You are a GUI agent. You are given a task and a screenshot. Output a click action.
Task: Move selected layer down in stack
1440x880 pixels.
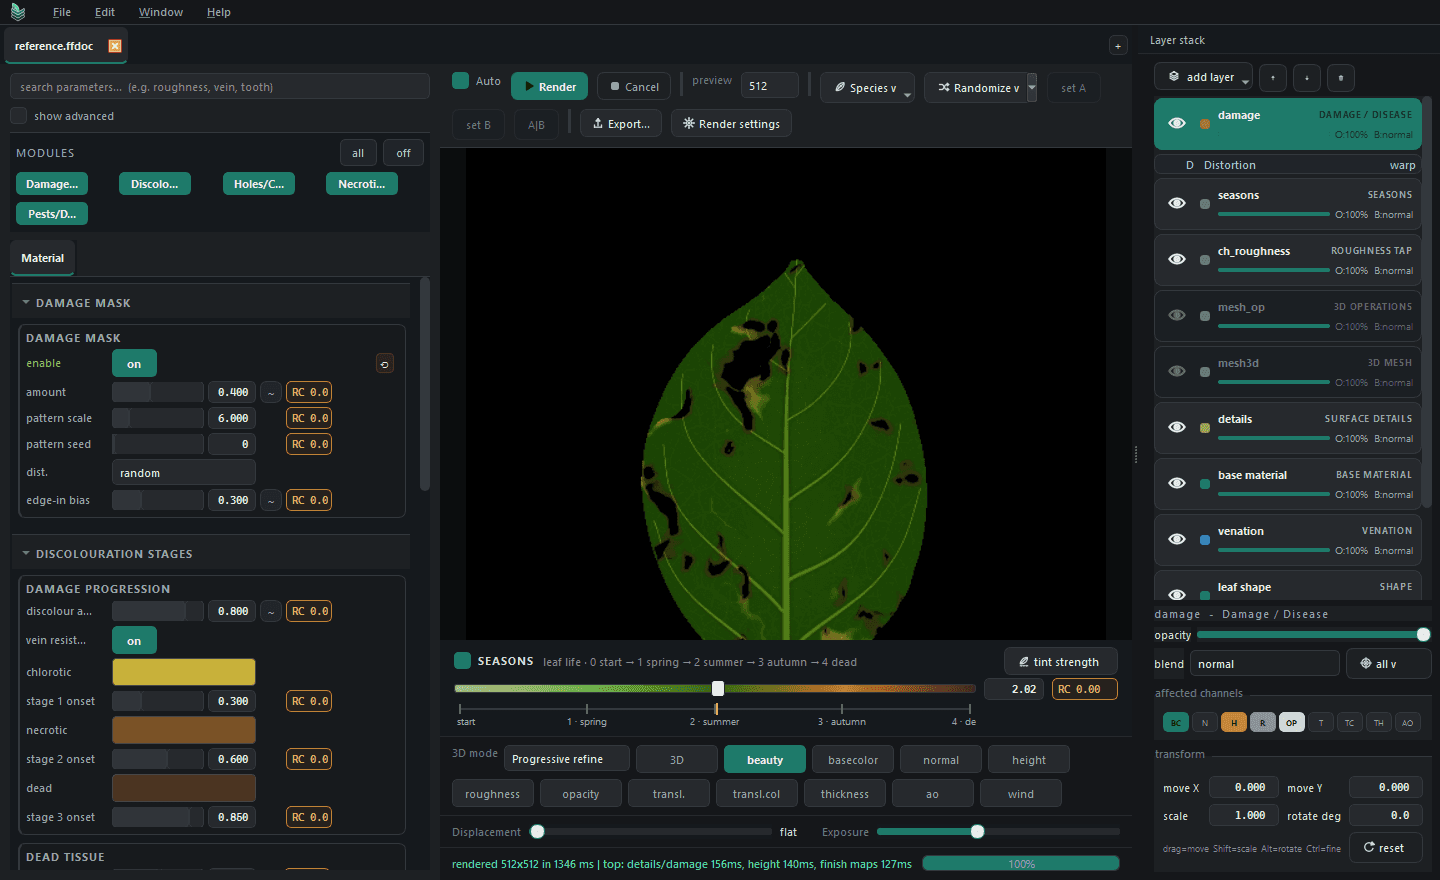pos(1307,77)
